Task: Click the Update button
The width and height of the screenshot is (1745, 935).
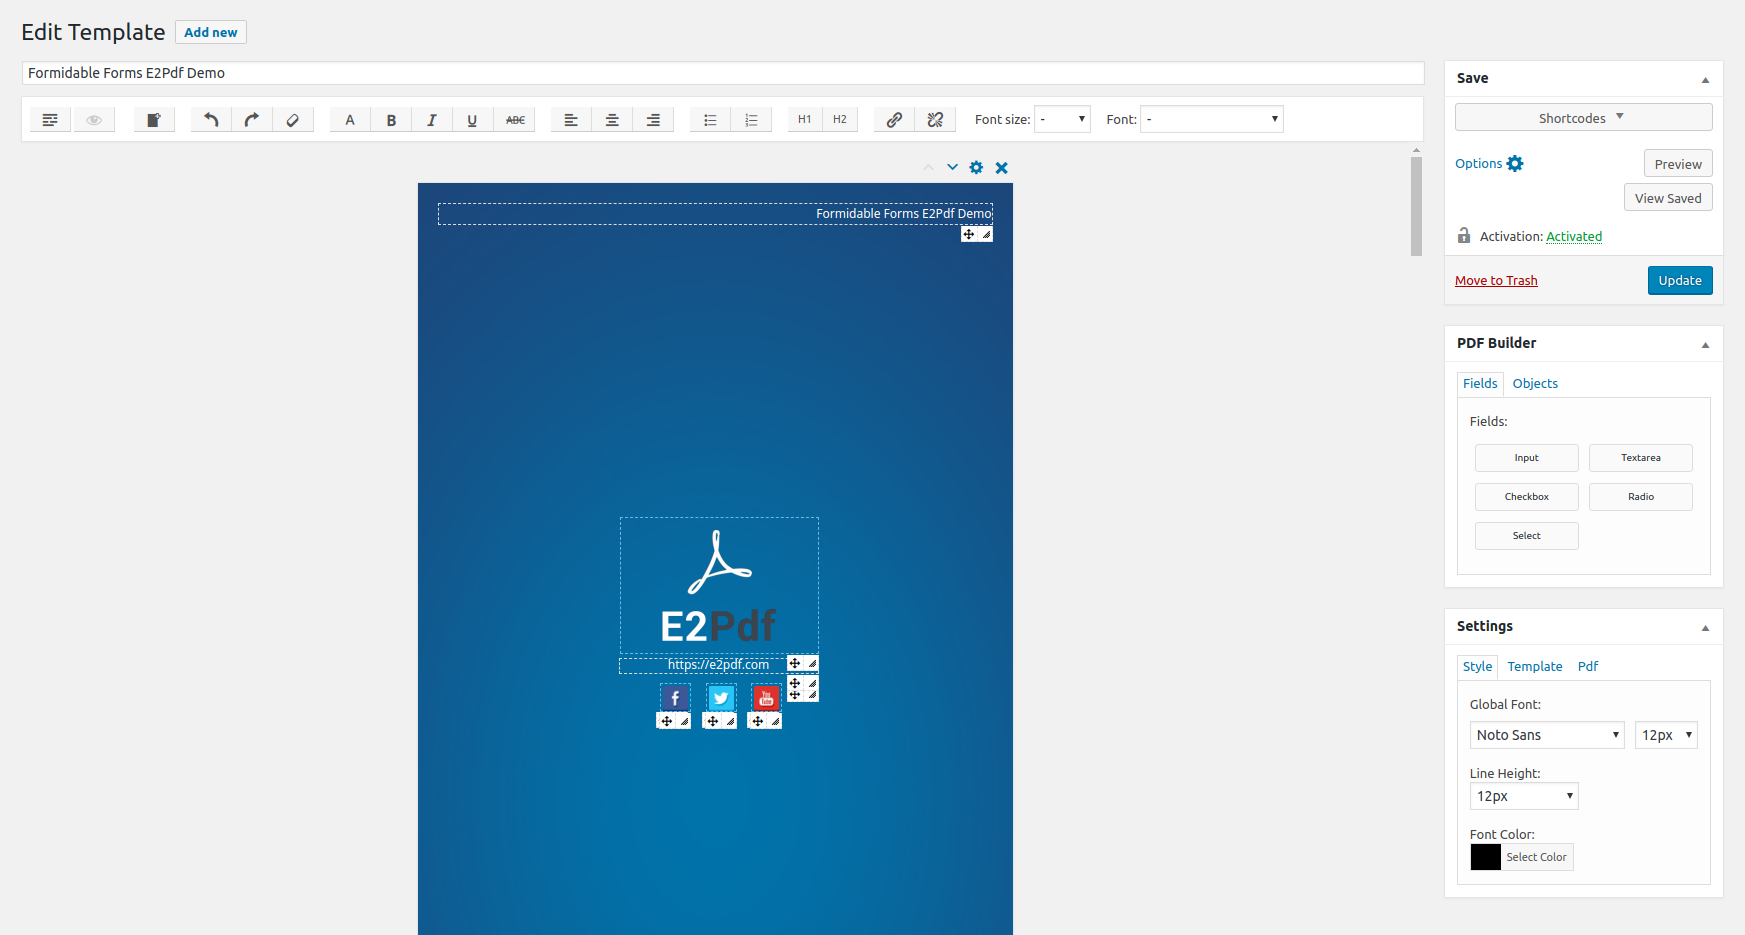Action: [x=1680, y=281]
